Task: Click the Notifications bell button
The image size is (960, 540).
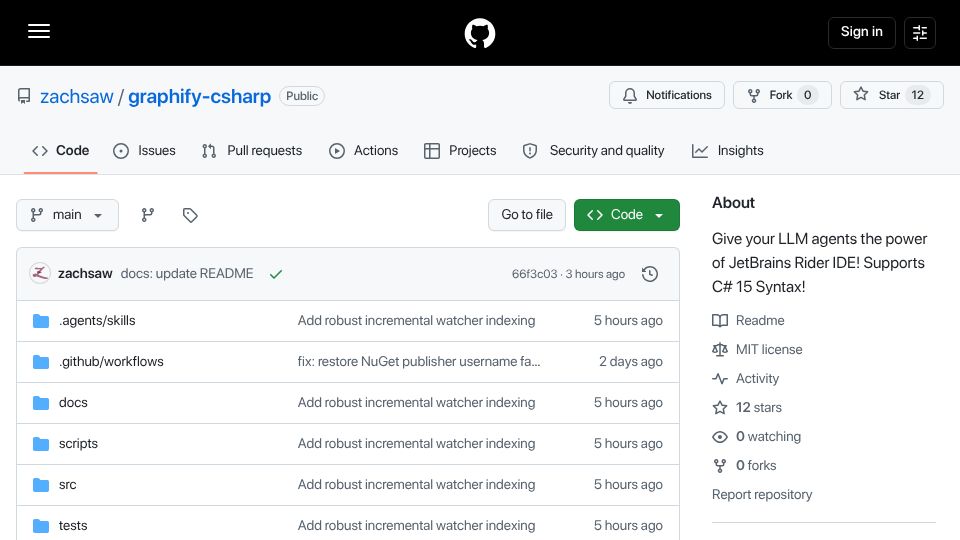Action: point(667,95)
